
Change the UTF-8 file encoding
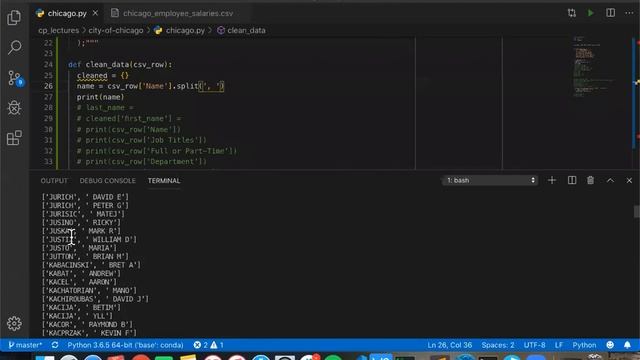coord(534,345)
